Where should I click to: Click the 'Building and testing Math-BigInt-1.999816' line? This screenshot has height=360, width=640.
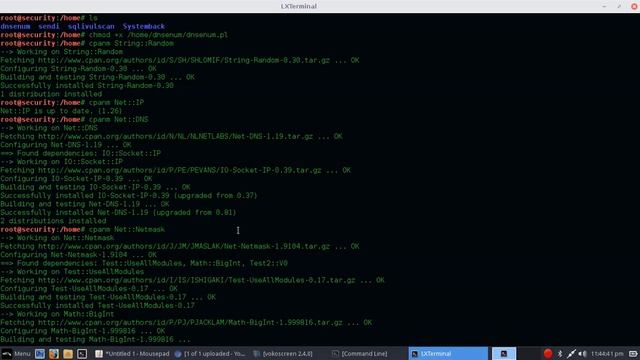pyautogui.click(x=95, y=340)
